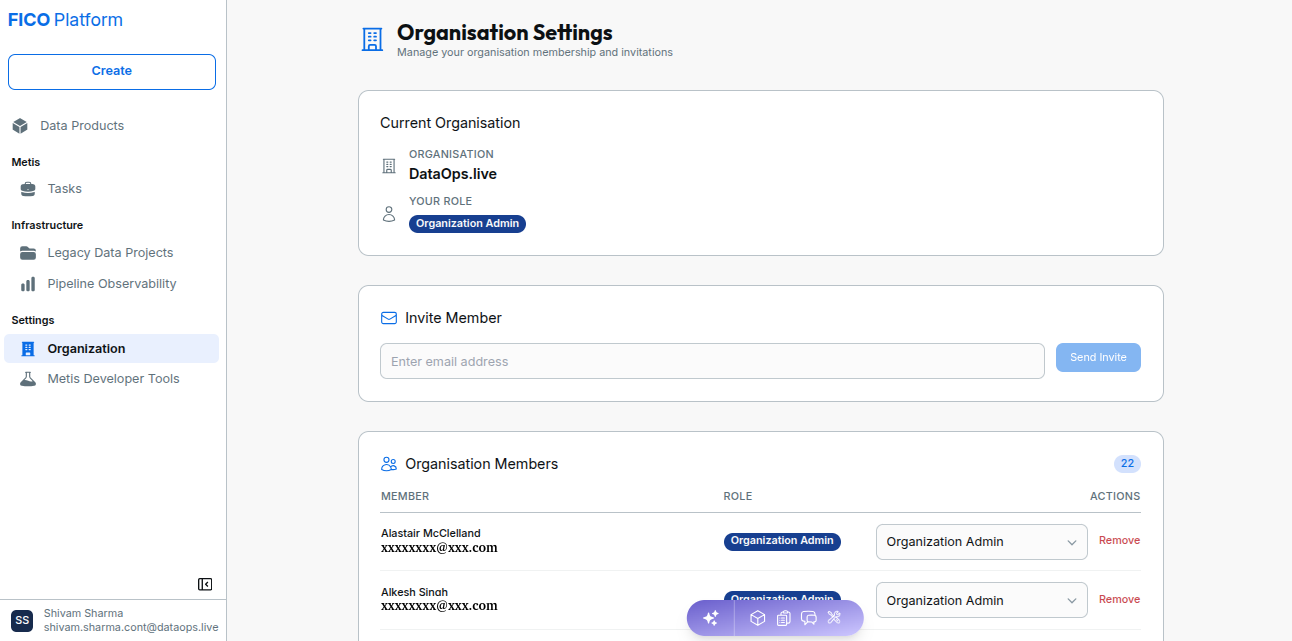
Task: Click the Invite Member section title
Action: click(453, 318)
